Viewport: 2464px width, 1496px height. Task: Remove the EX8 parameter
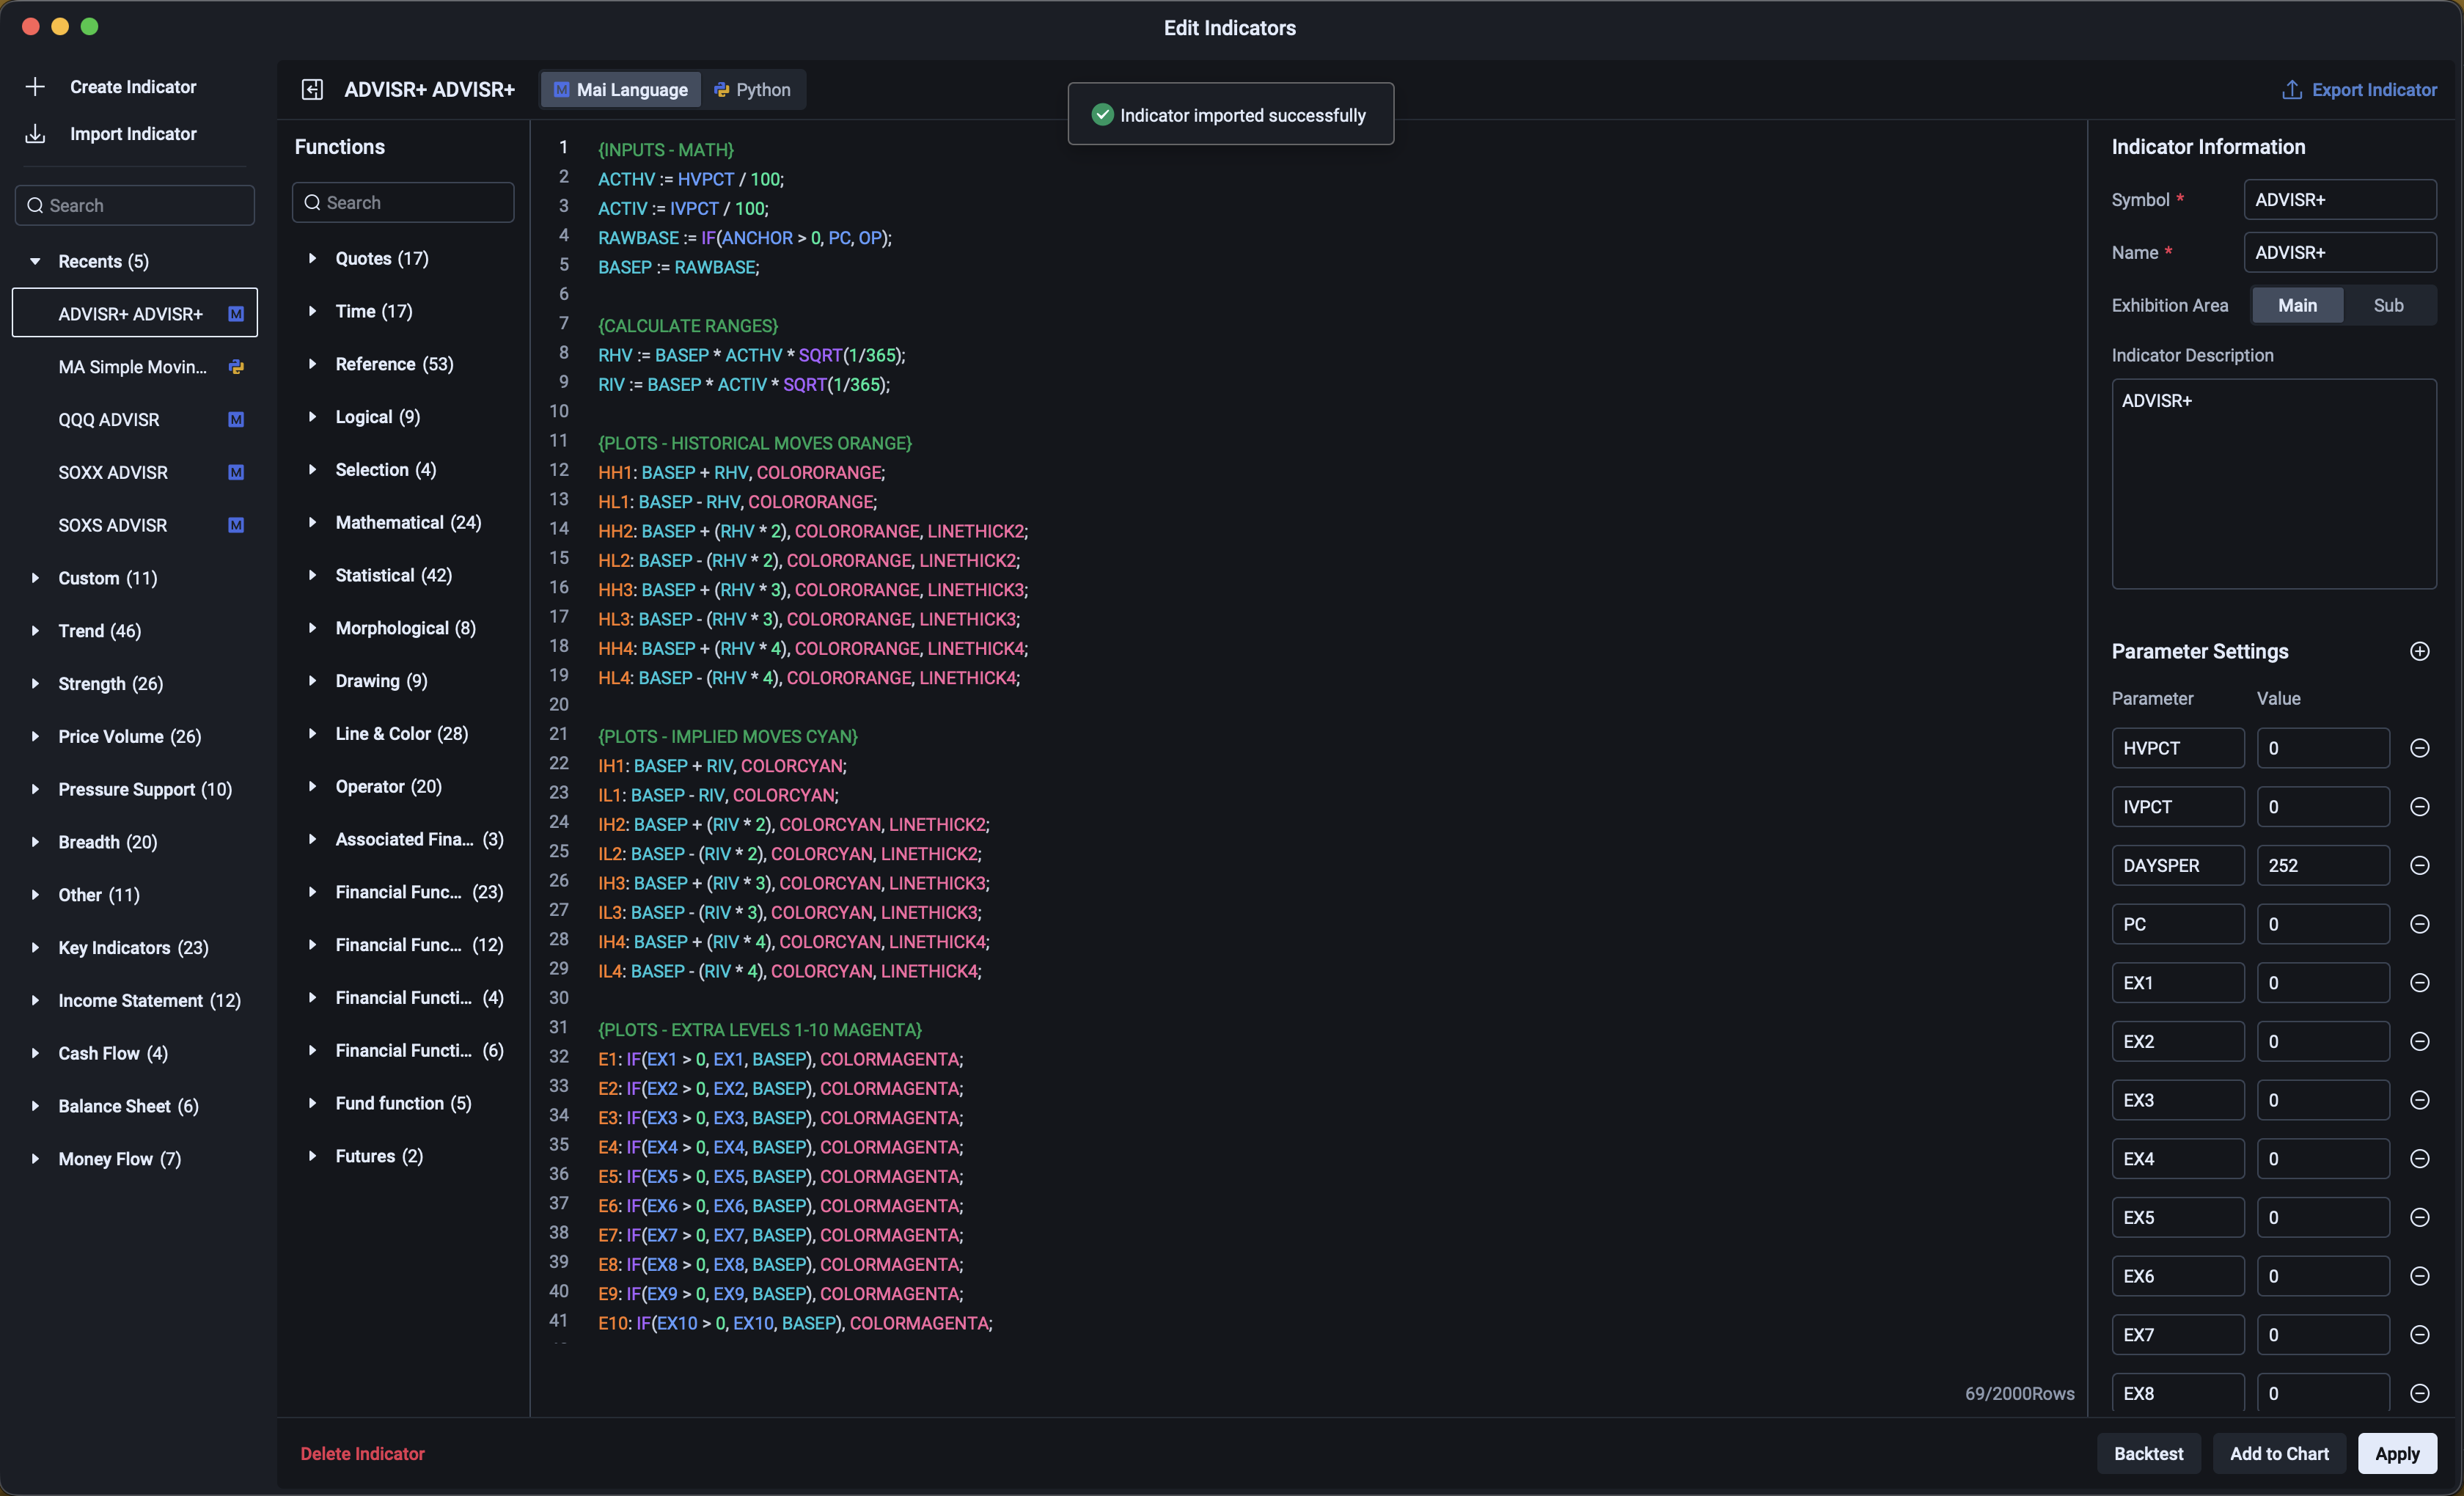(x=2419, y=1394)
